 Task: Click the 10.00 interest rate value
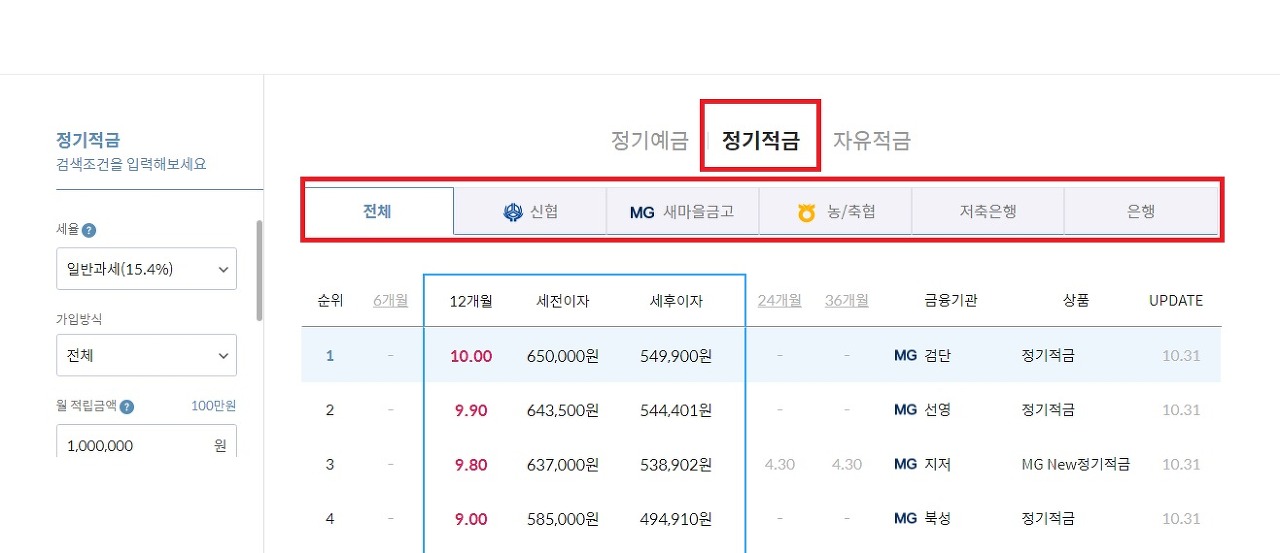tap(471, 355)
